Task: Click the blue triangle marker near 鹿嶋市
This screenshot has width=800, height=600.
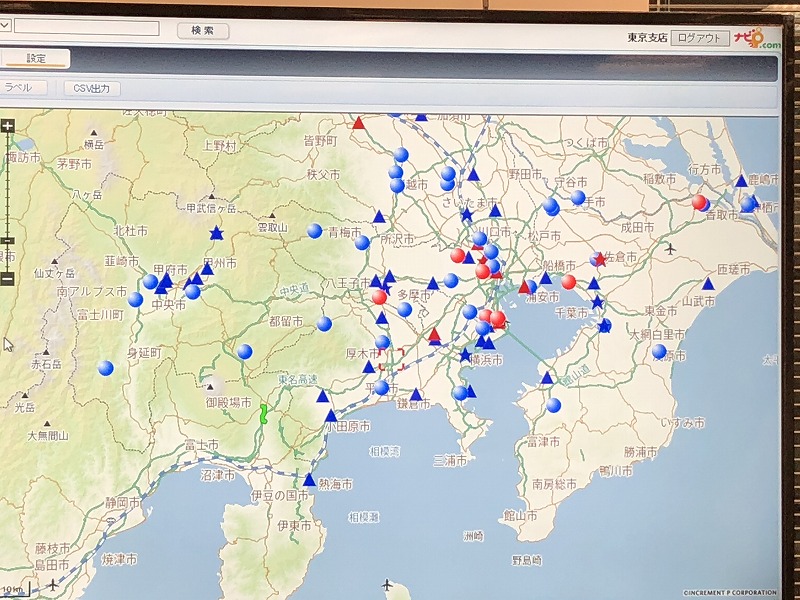Action: click(x=741, y=181)
